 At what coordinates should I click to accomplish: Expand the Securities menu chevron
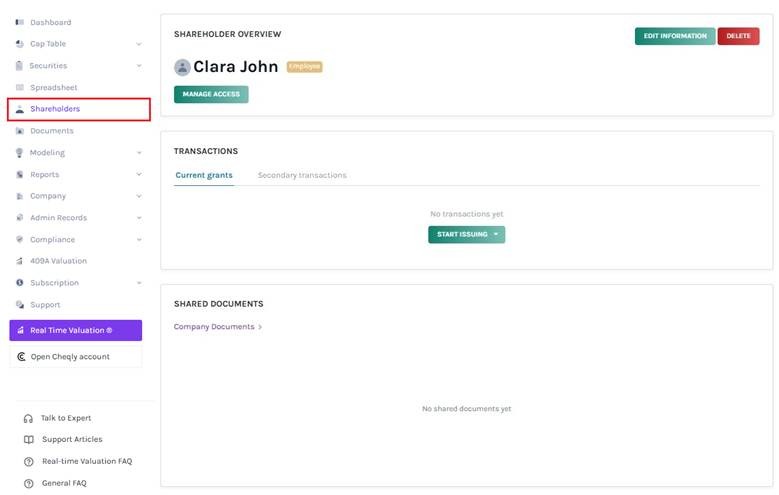click(x=139, y=66)
